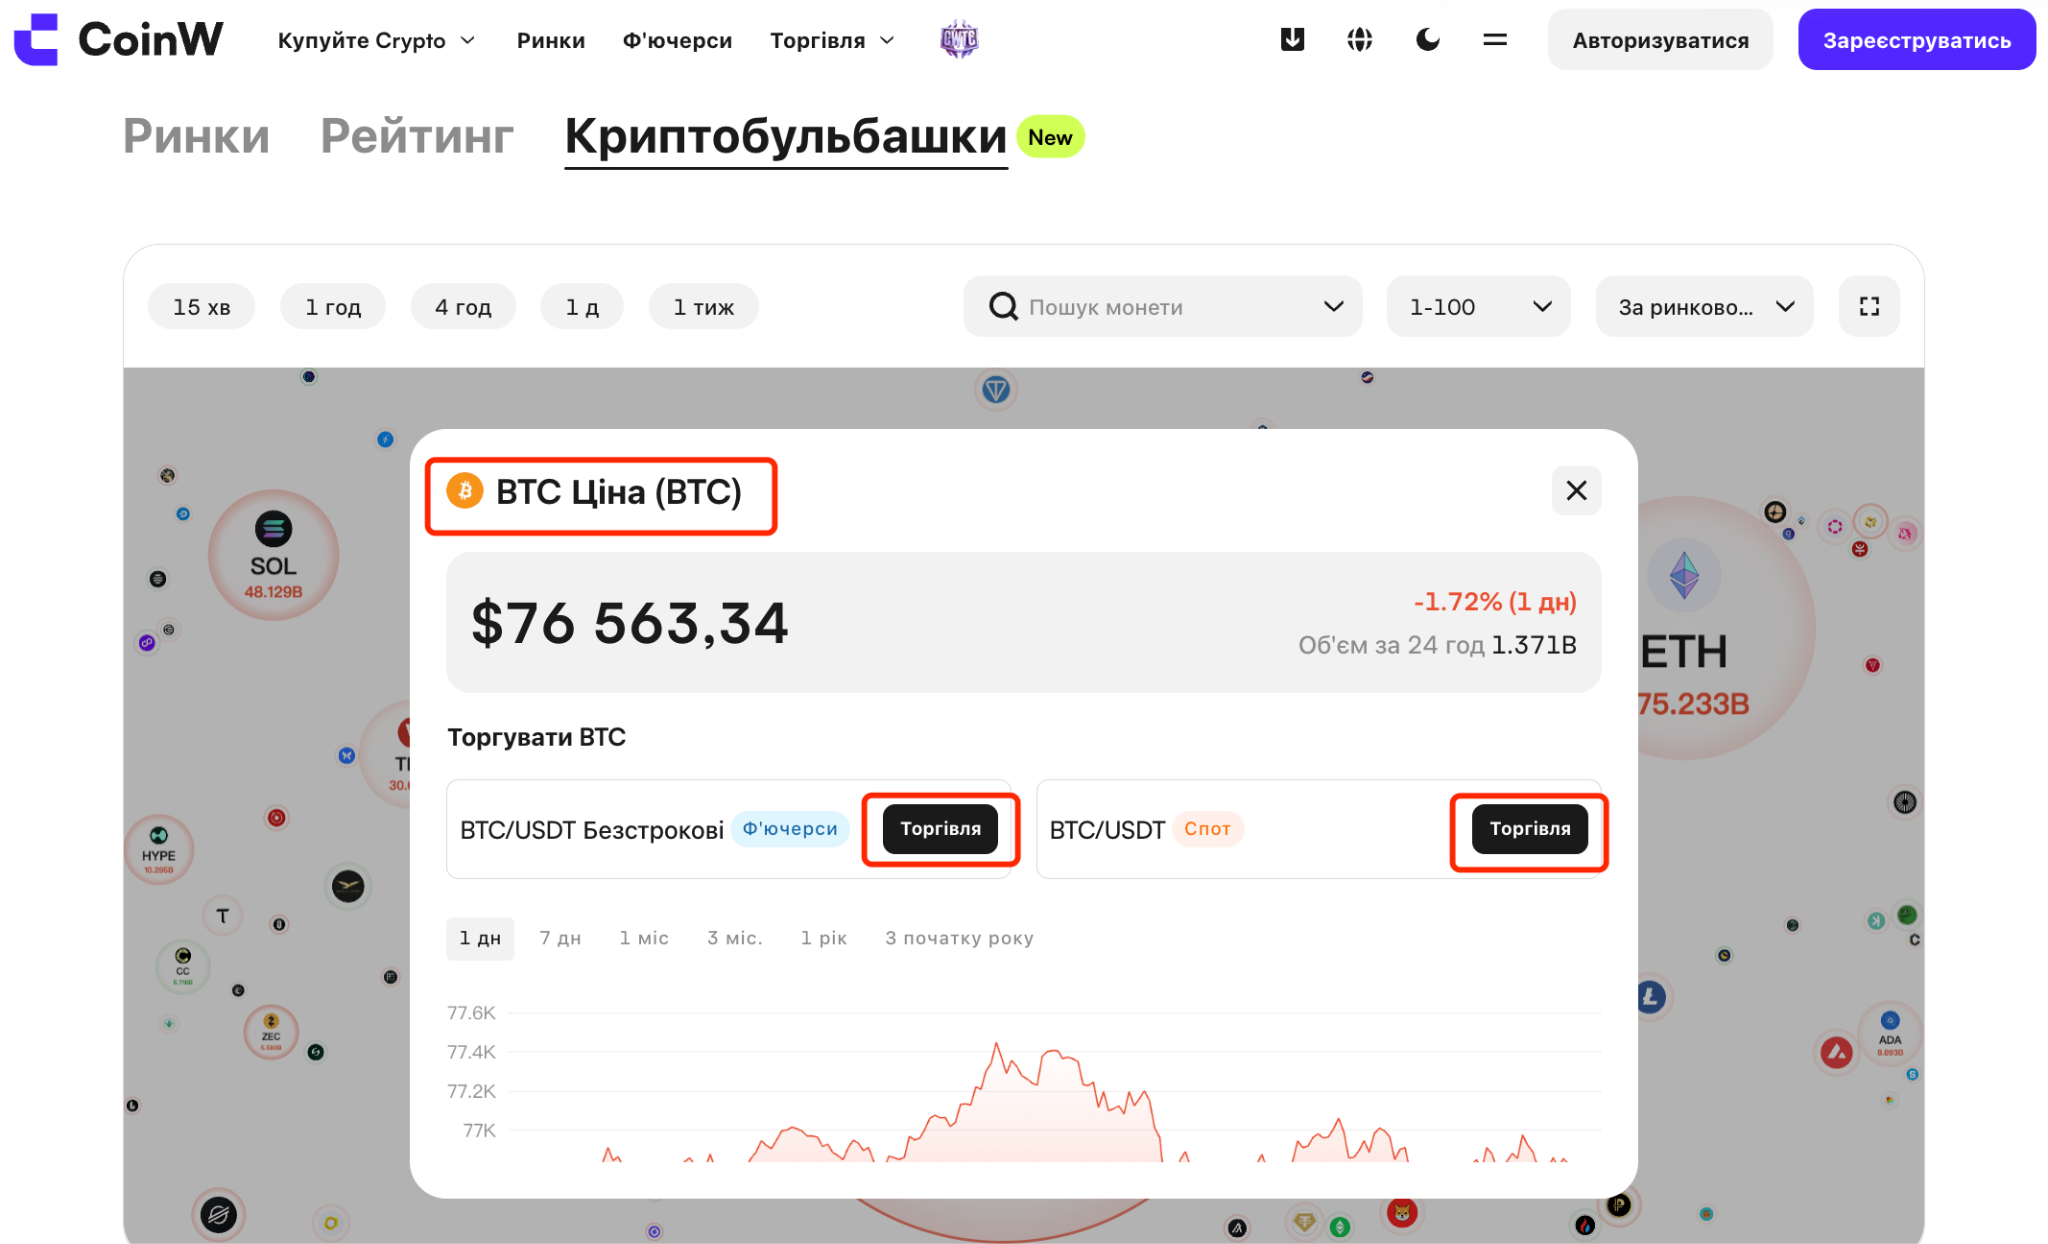The width and height of the screenshot is (2048, 1244).
Task: Open the app download icon
Action: 1292,40
